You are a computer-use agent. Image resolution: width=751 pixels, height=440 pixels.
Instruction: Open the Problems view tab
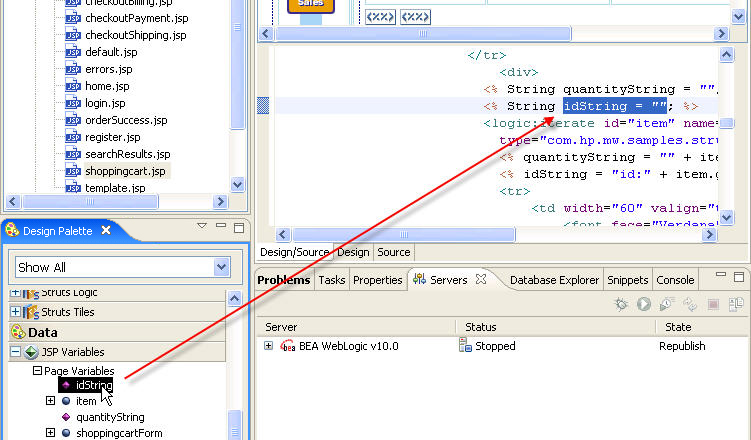[x=284, y=280]
